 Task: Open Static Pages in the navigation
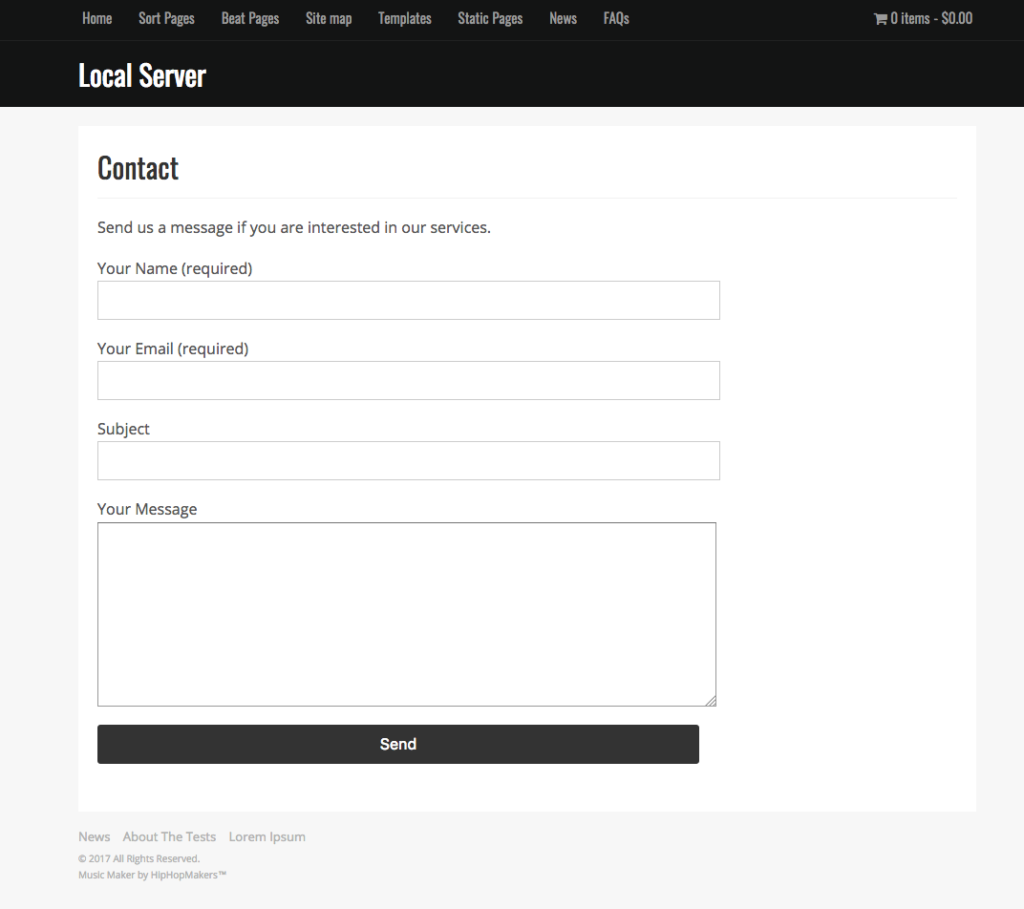tap(490, 18)
